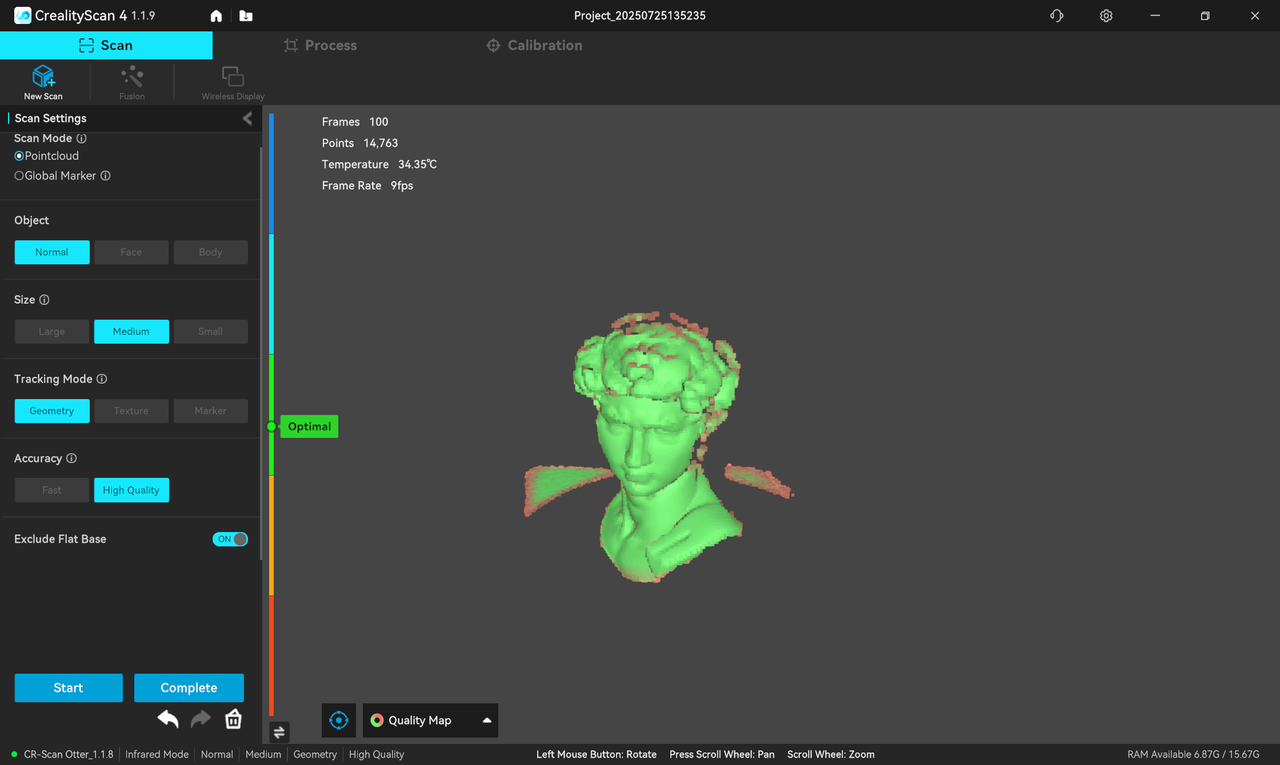Toggle the Exclude Flat Base switch
Viewport: 1280px width, 765px height.
pos(230,539)
